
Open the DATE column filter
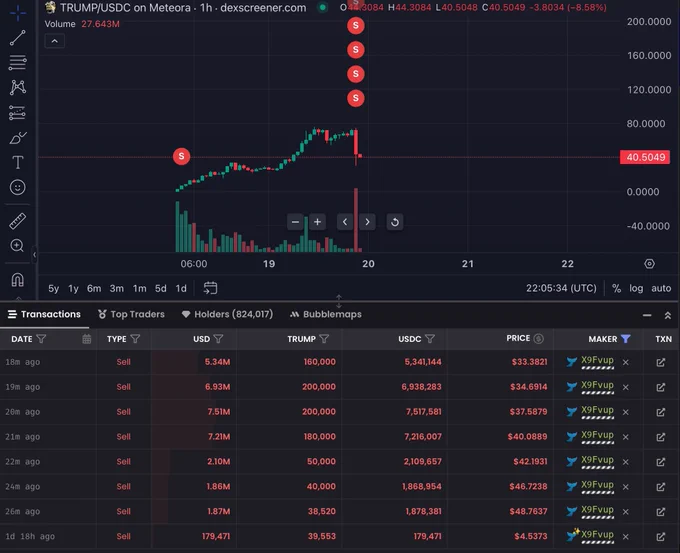[41, 339]
